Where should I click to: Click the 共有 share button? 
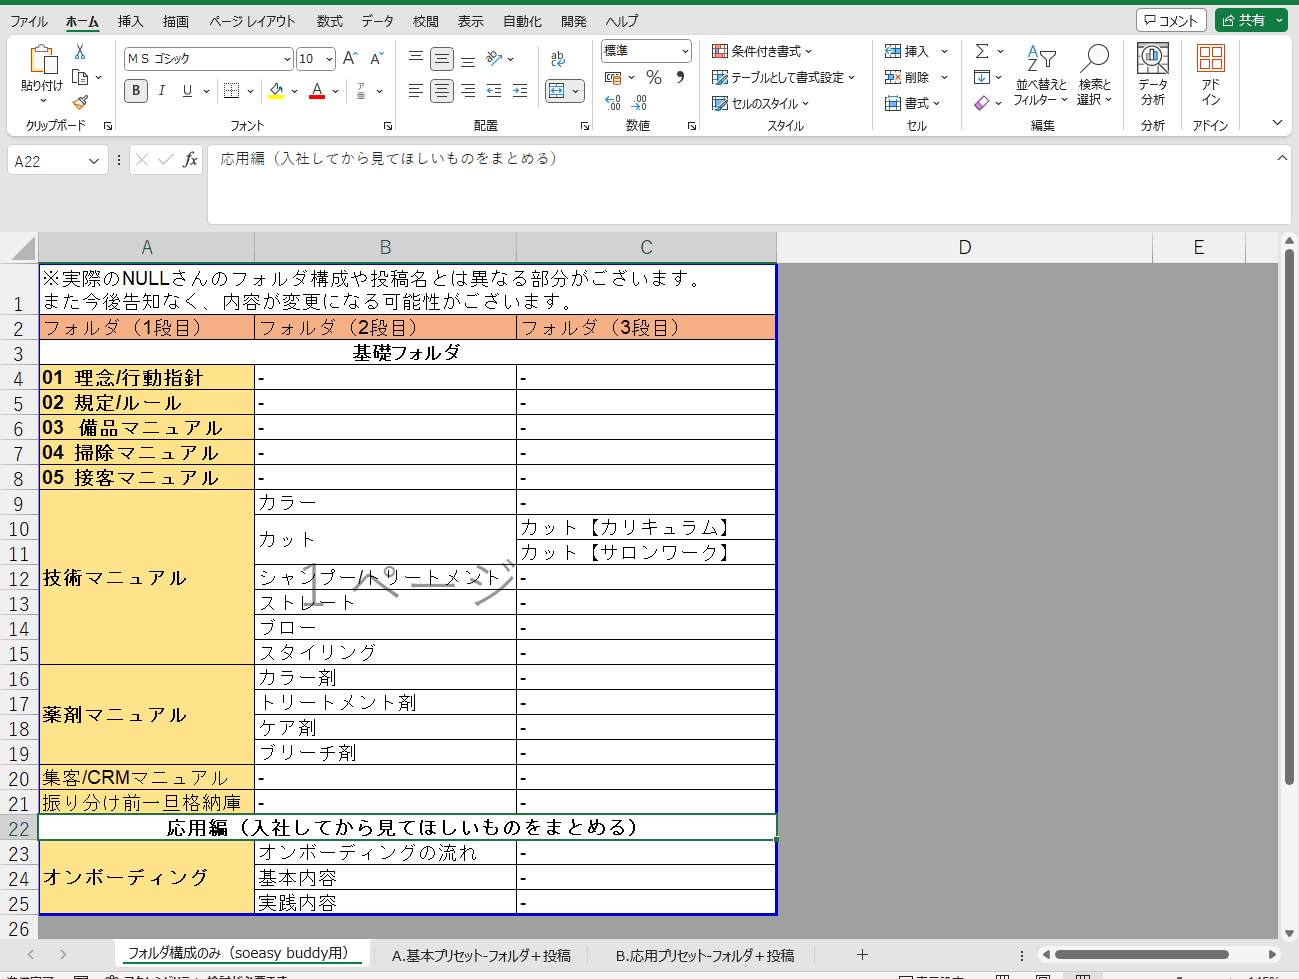(x=1244, y=20)
